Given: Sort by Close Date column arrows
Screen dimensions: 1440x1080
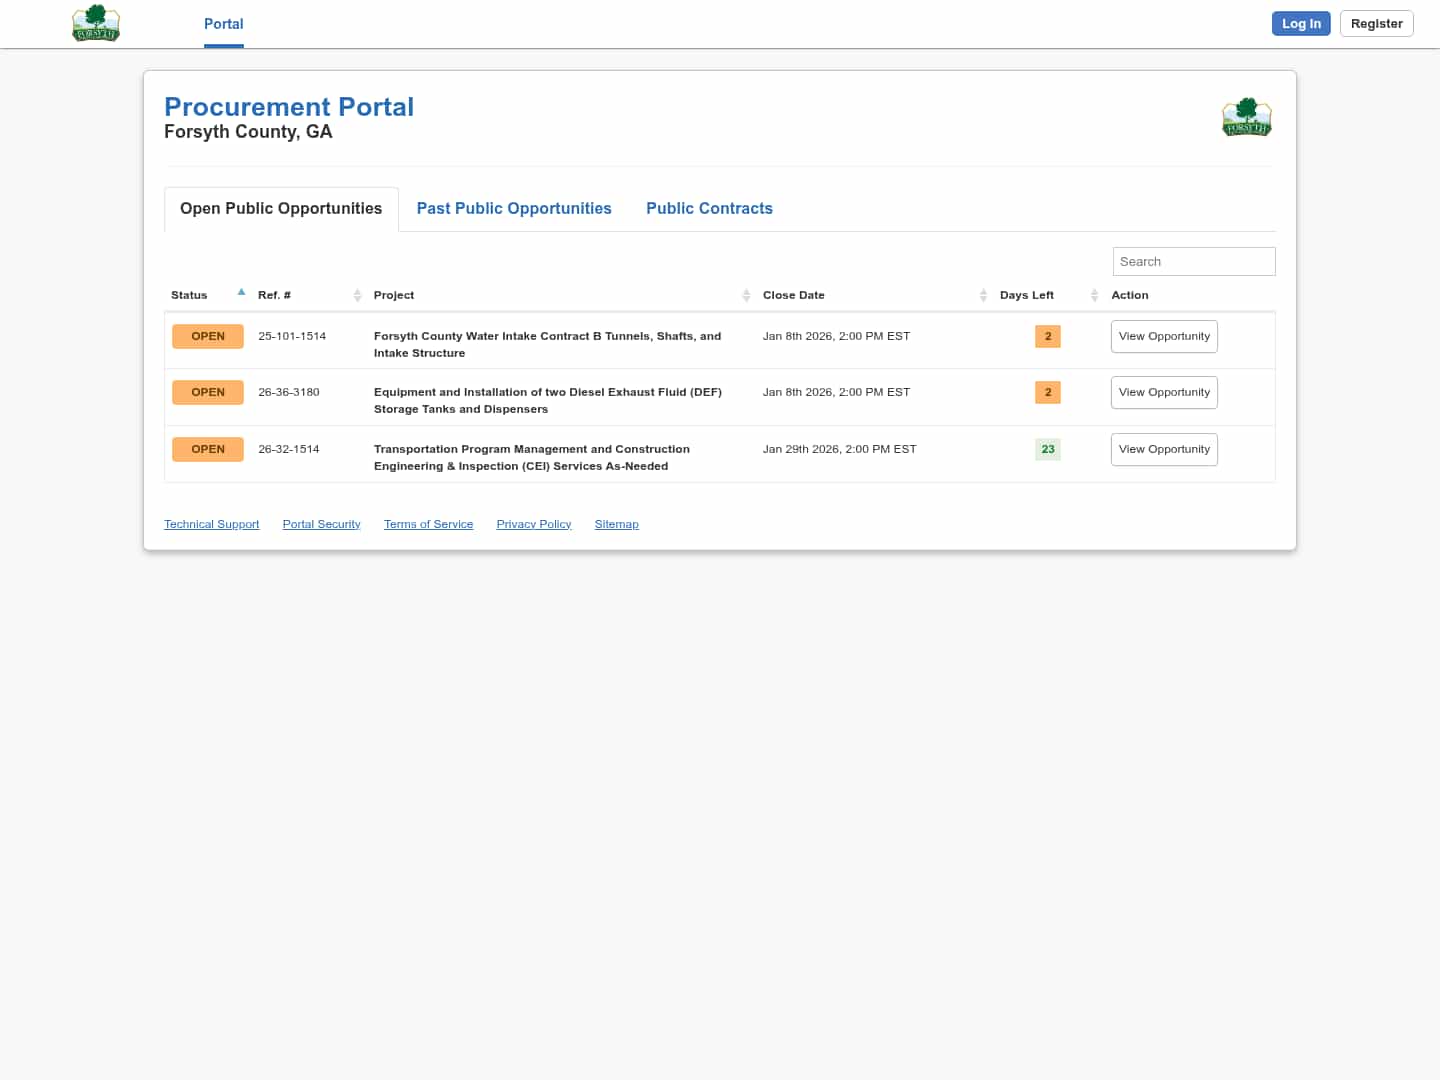Looking at the screenshot, I should (983, 295).
